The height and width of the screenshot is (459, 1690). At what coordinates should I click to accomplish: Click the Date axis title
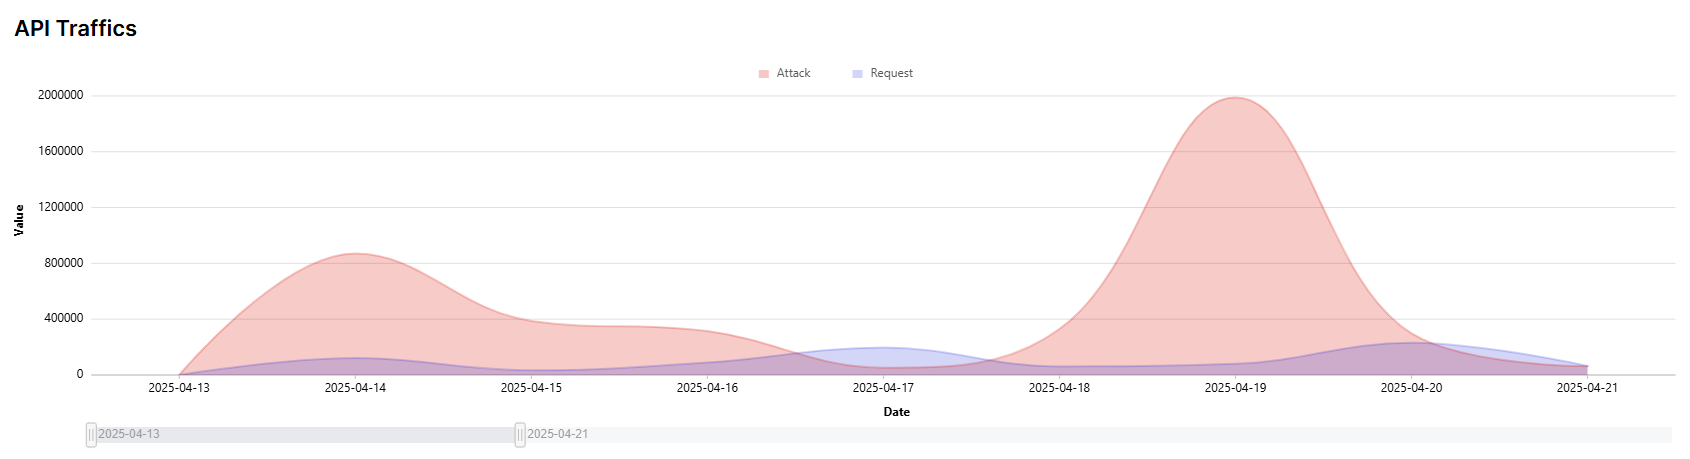(x=896, y=412)
